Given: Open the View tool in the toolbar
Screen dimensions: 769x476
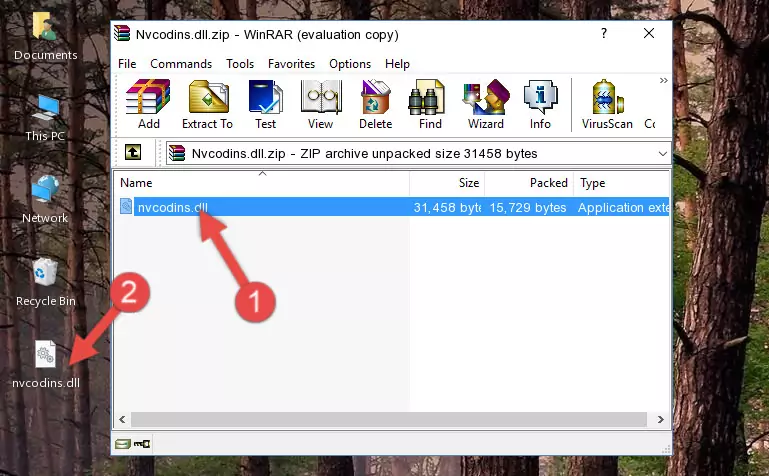Looking at the screenshot, I should 321,104.
